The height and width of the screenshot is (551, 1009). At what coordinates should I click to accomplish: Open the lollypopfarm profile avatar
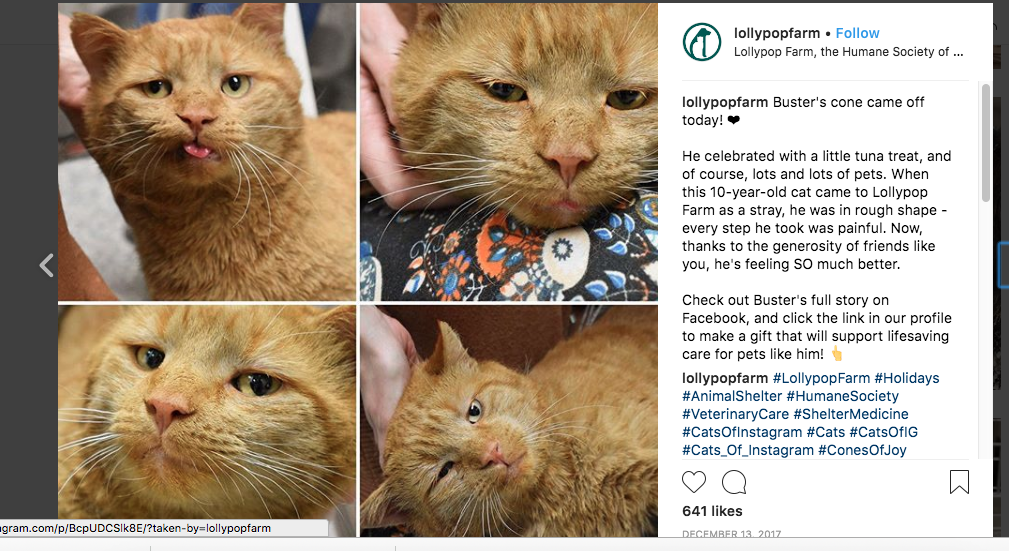(702, 42)
